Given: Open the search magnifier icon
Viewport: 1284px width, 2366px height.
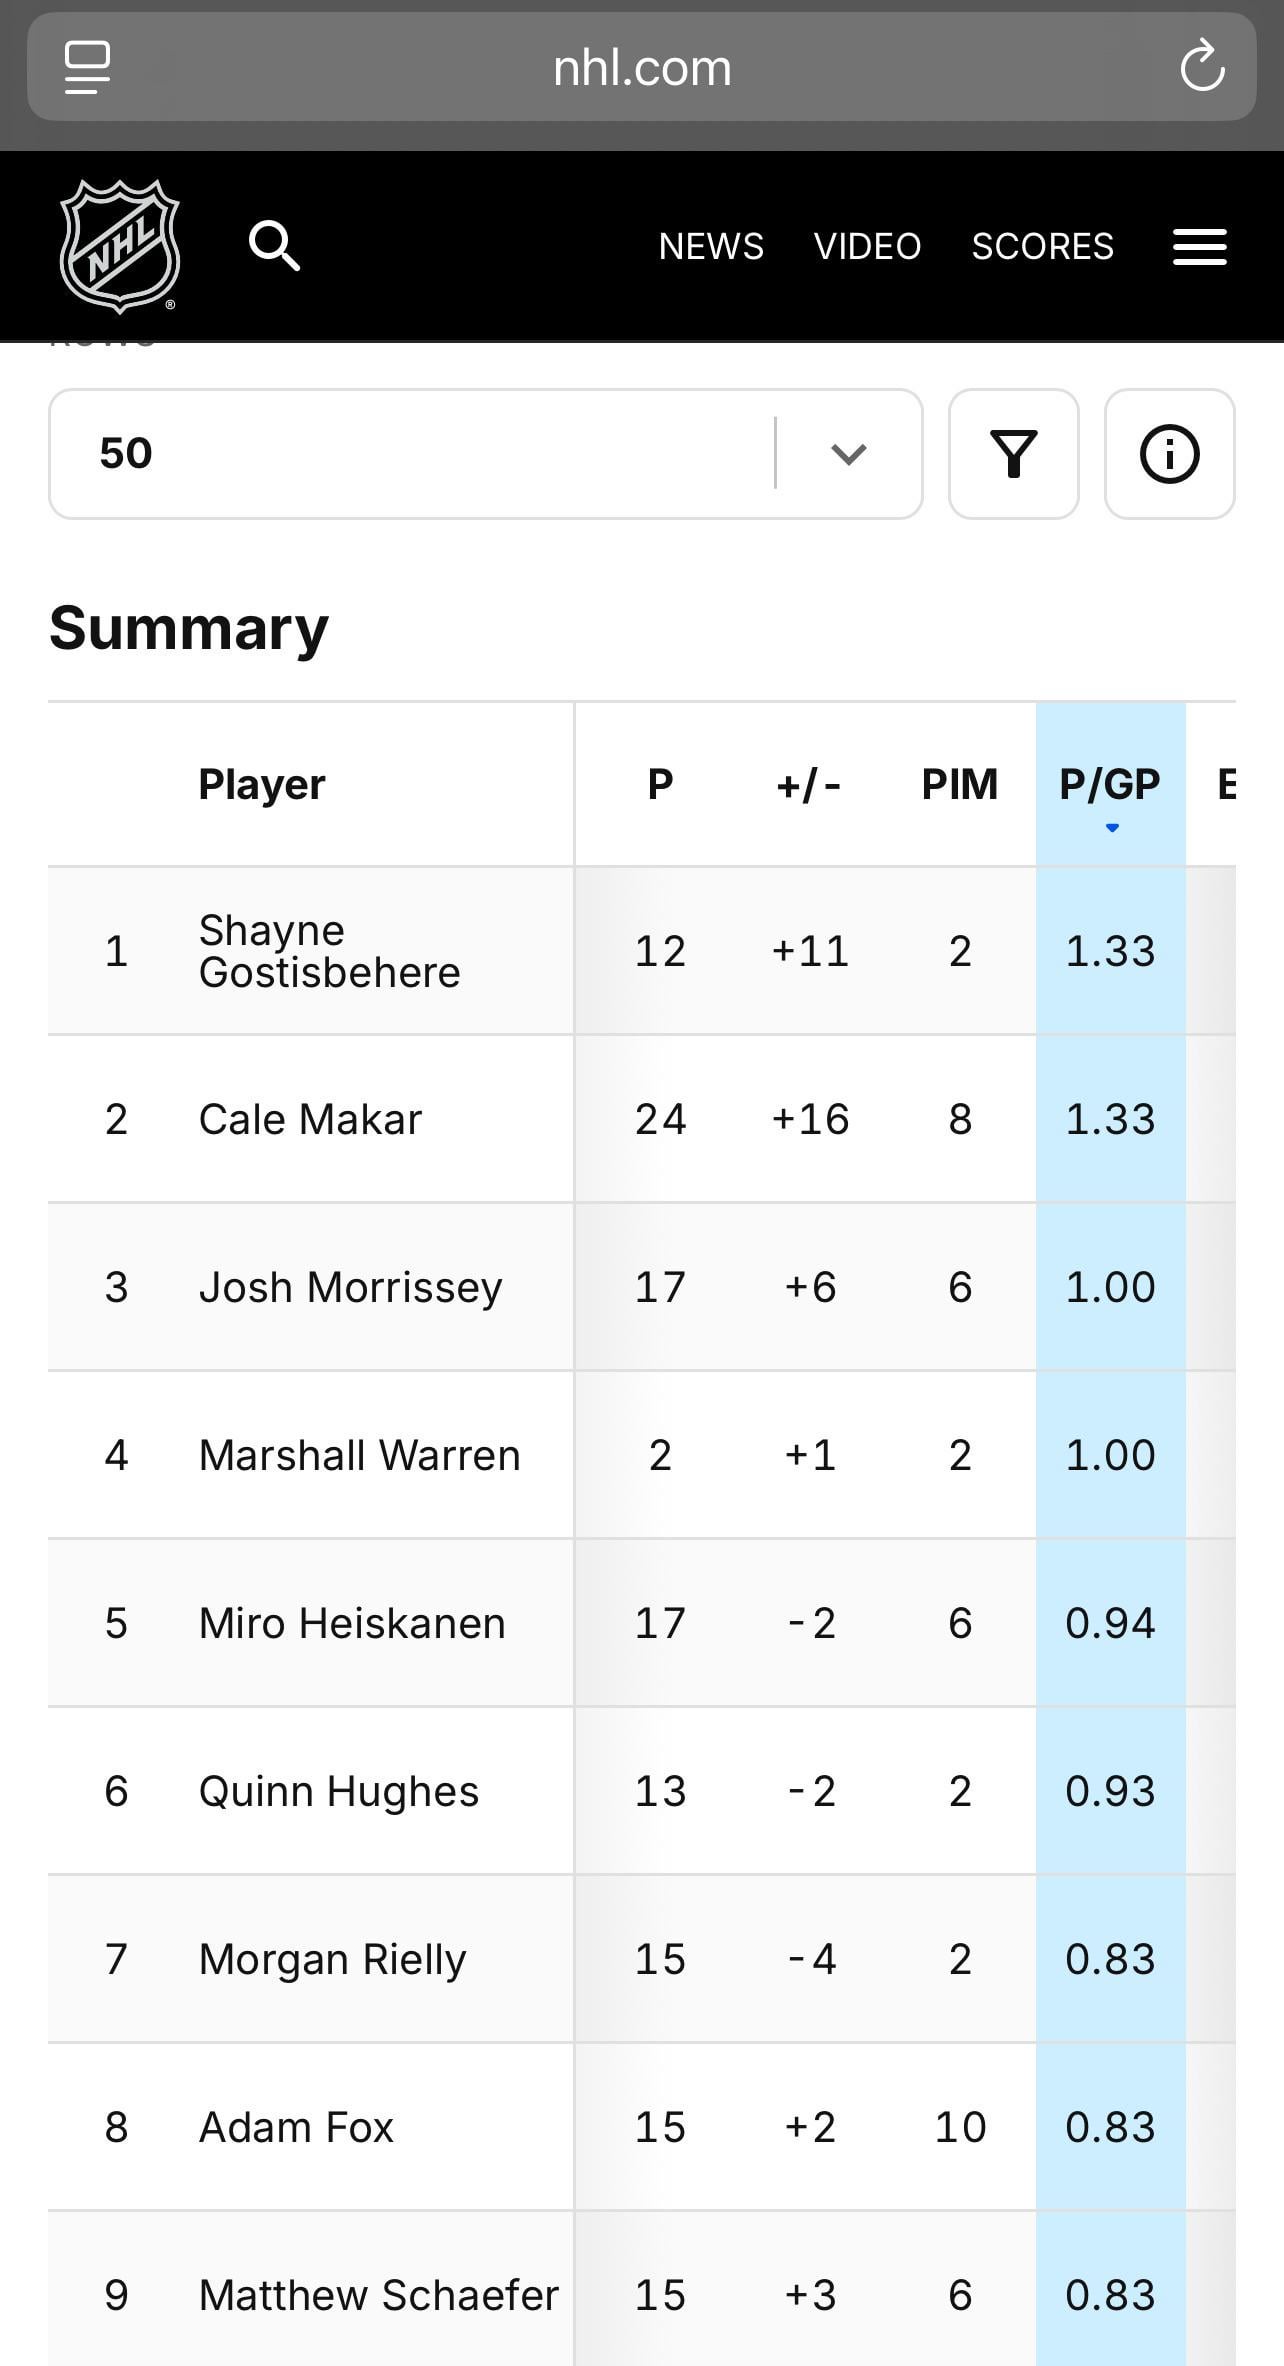Looking at the screenshot, I should (274, 246).
